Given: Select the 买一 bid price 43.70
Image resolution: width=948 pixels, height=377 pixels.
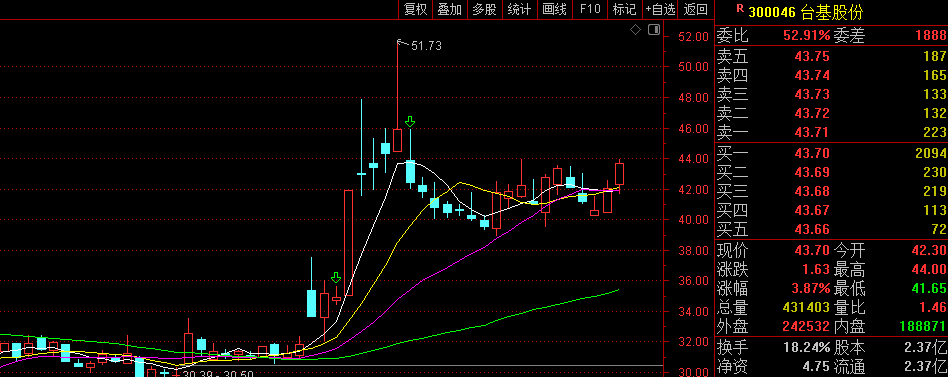Looking at the screenshot, I should (812, 153).
